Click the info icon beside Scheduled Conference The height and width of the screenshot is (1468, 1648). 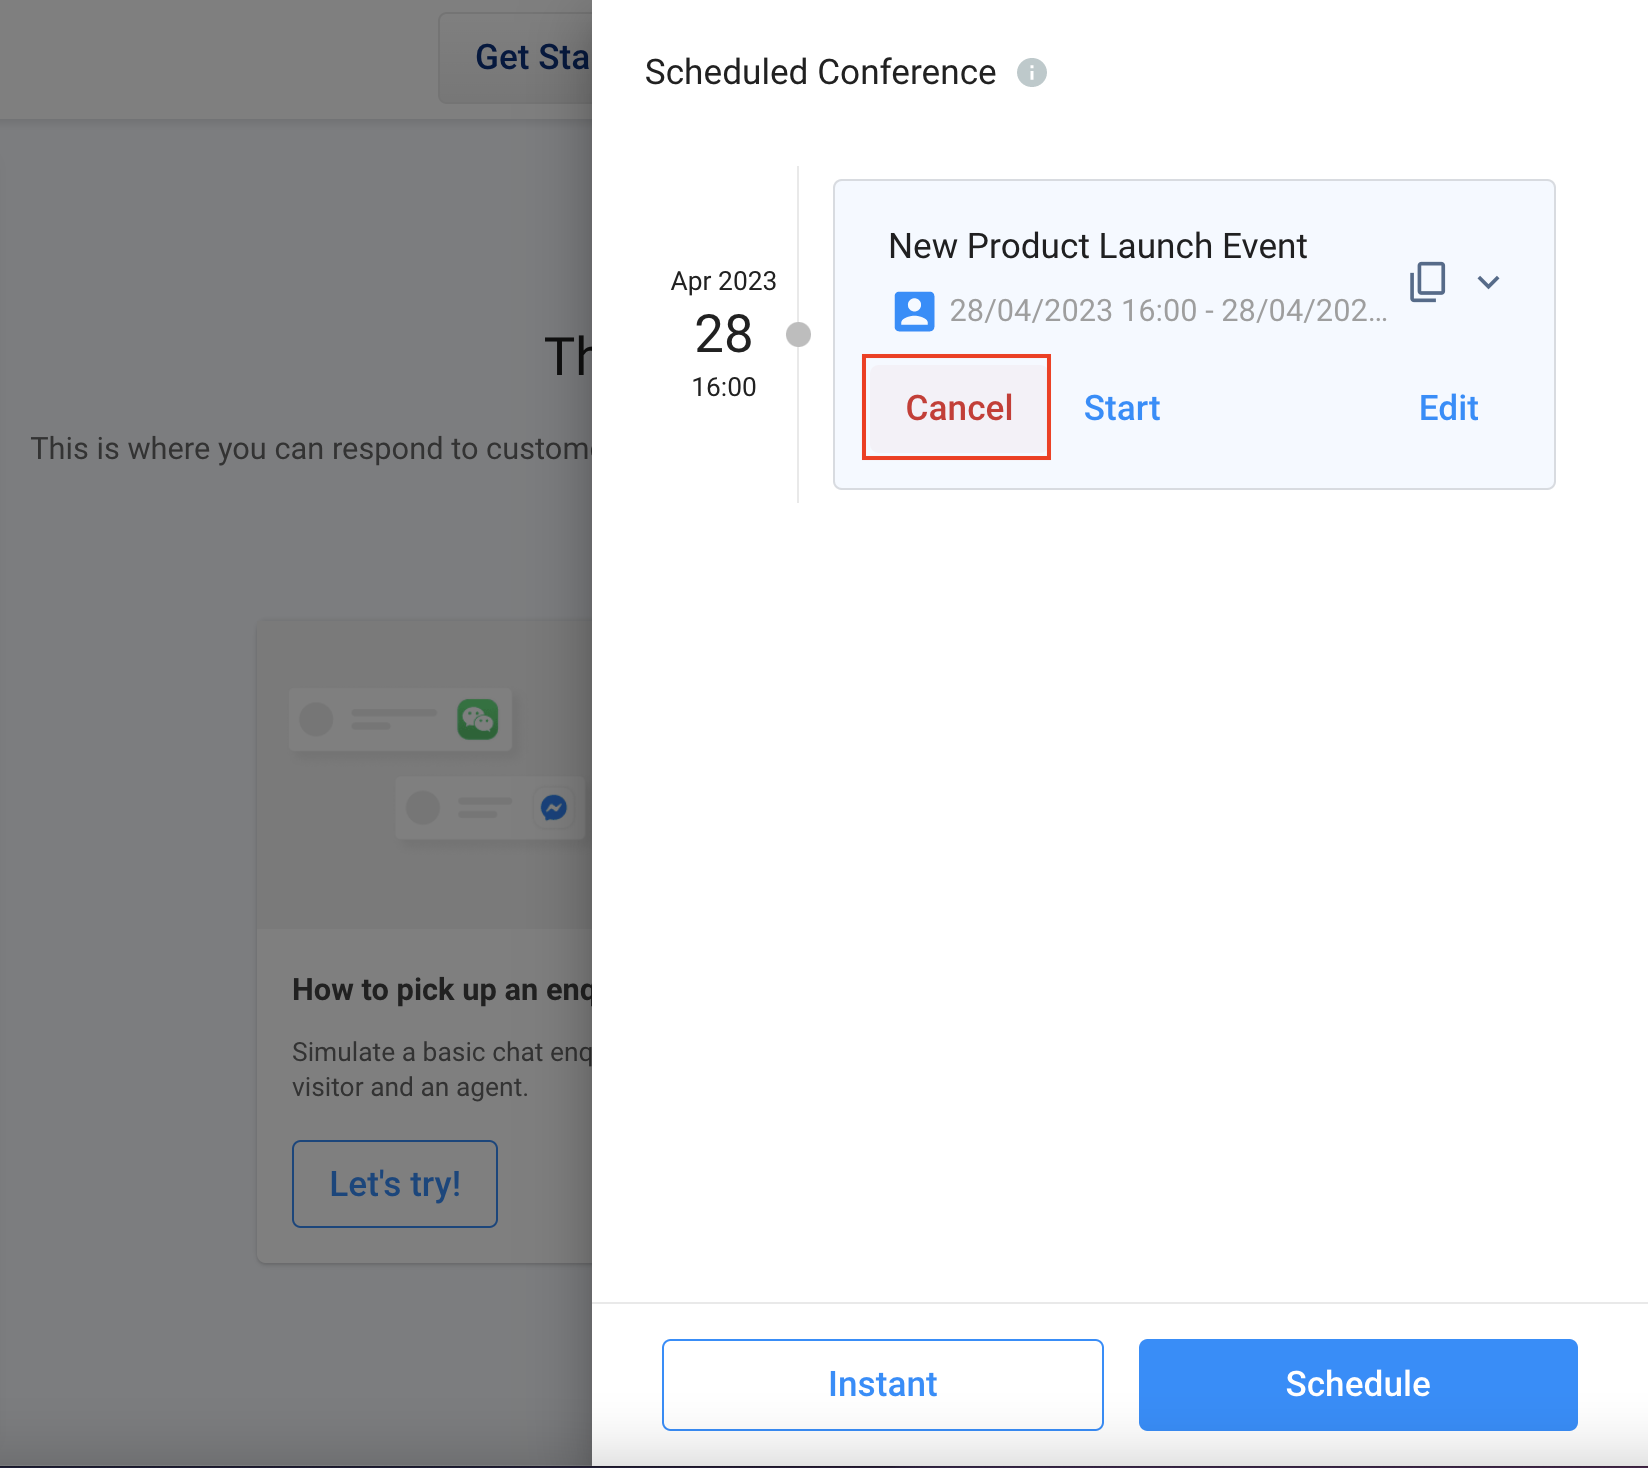(1032, 73)
